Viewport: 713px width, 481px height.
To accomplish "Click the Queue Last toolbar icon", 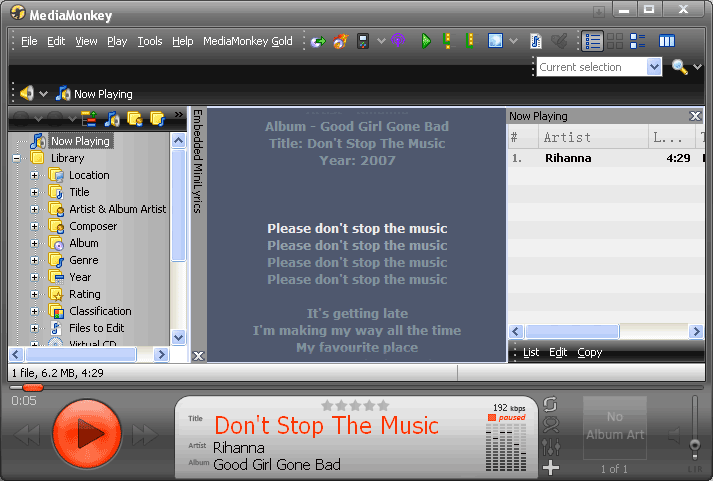I will point(470,41).
